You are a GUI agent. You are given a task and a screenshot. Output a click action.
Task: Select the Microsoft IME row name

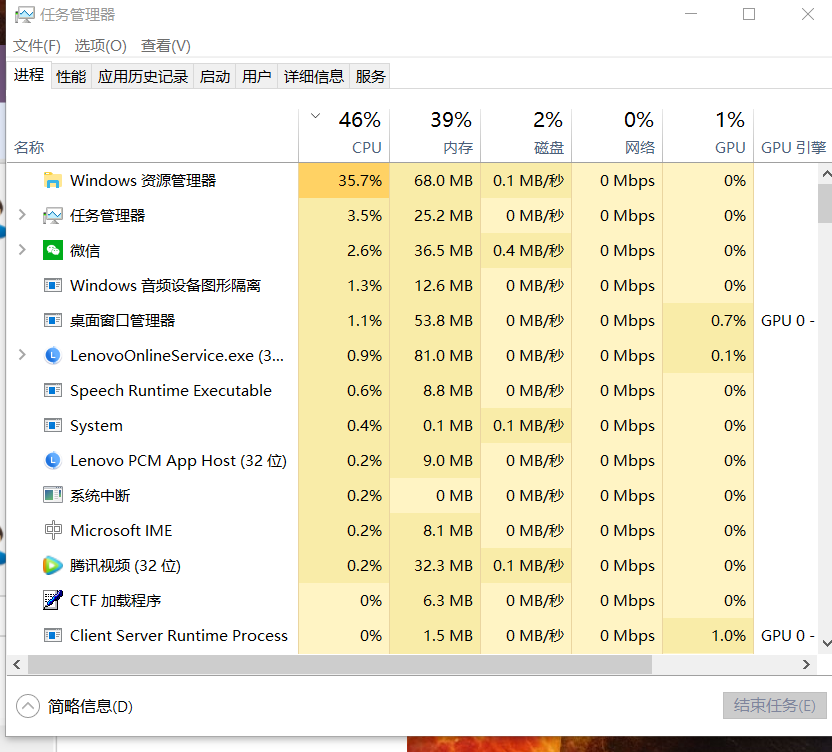(121, 531)
